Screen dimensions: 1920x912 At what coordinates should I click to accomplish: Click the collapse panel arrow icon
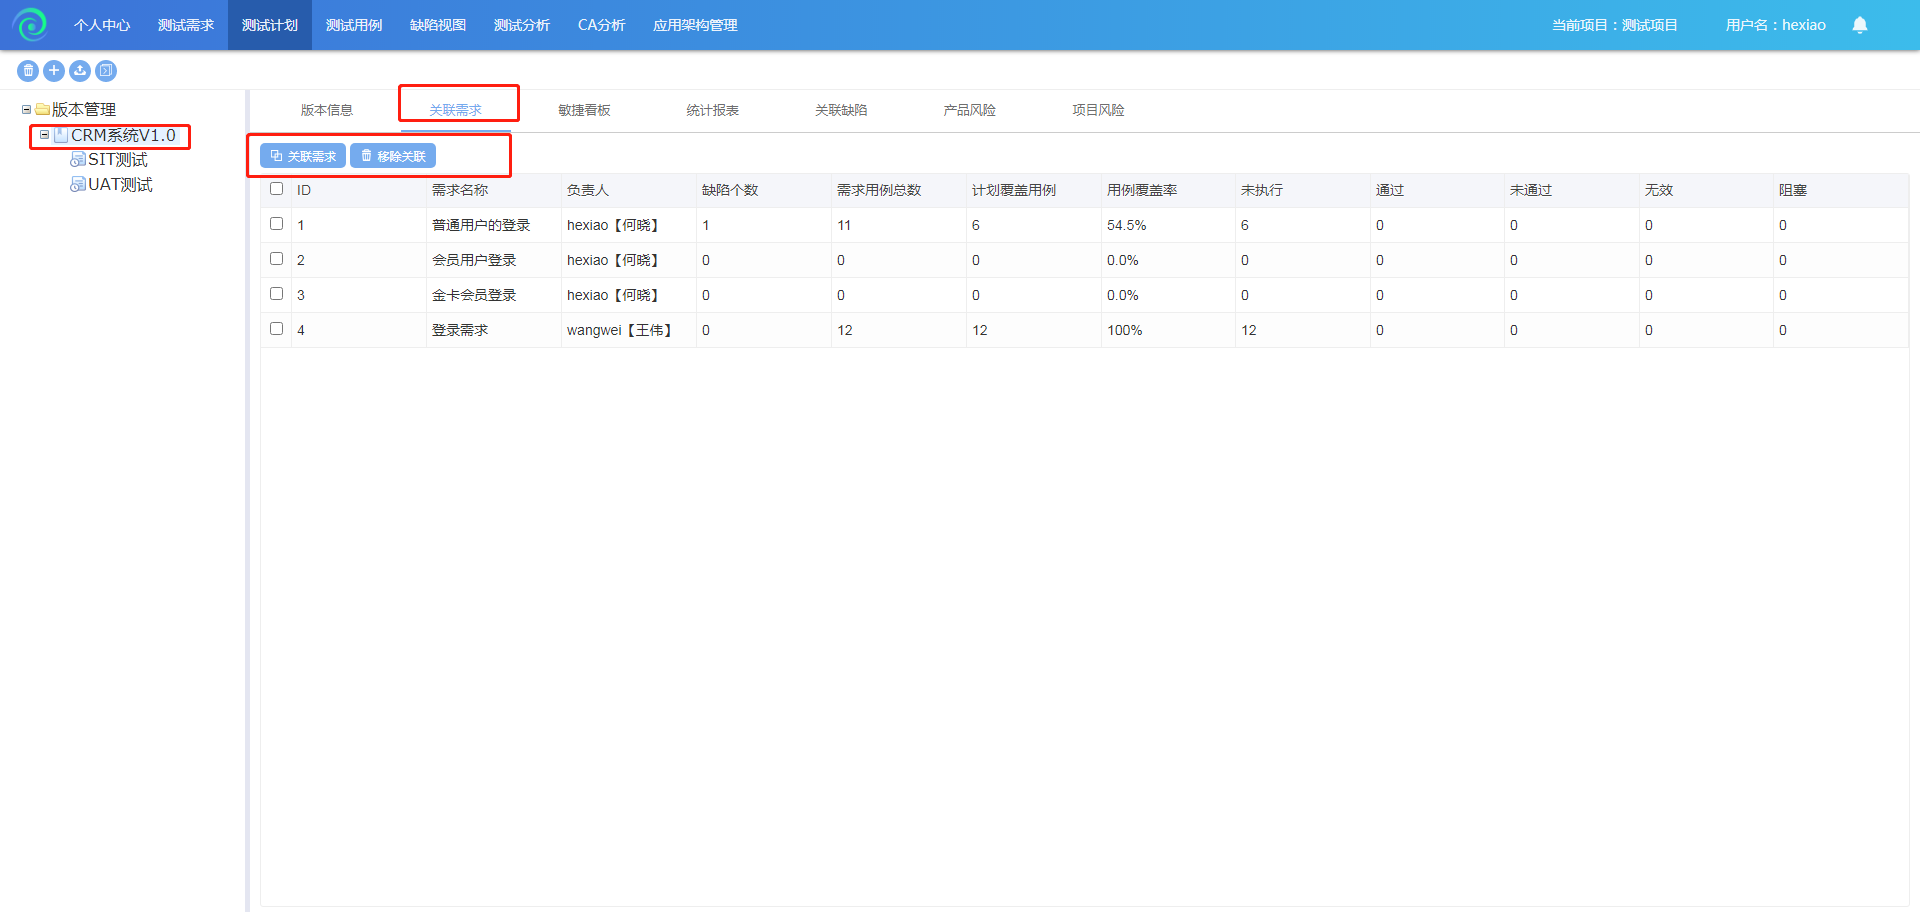tap(106, 71)
